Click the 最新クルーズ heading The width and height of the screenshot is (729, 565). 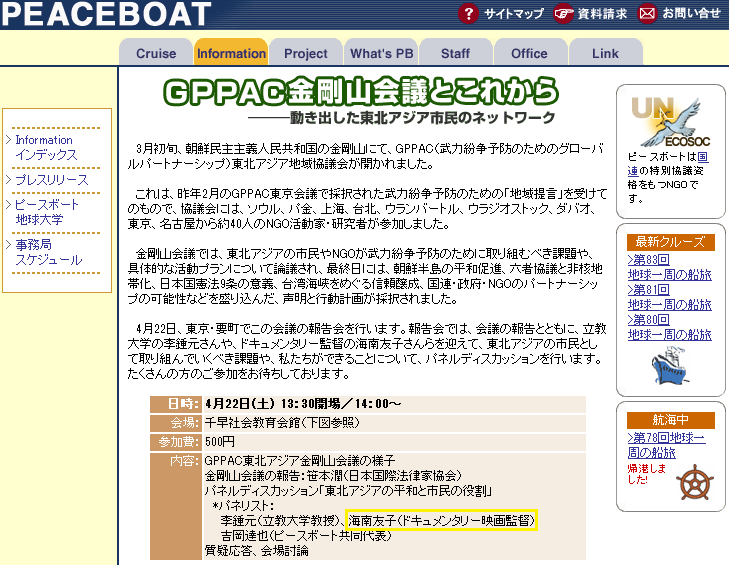[x=670, y=242]
